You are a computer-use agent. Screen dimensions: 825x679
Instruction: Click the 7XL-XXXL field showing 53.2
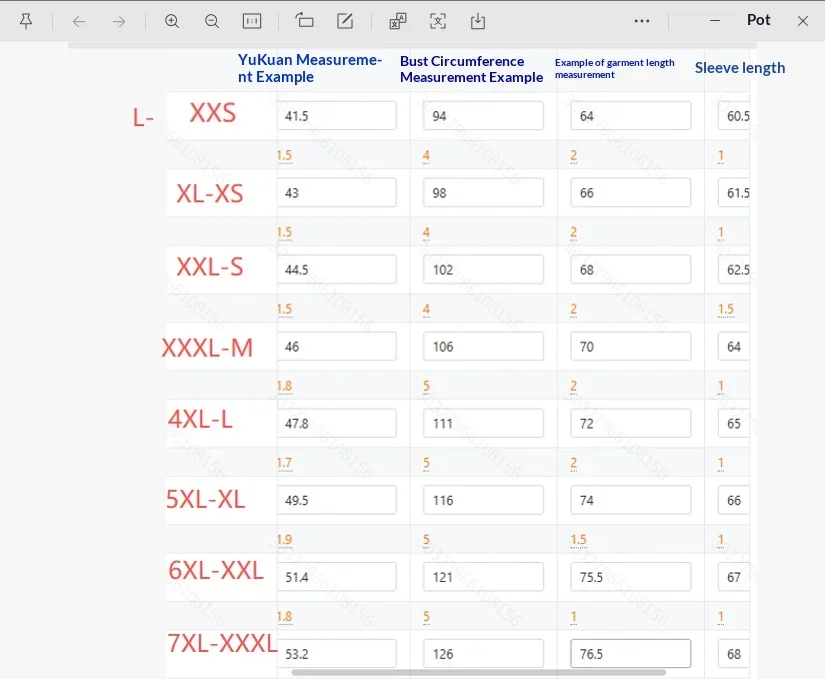click(x=337, y=653)
